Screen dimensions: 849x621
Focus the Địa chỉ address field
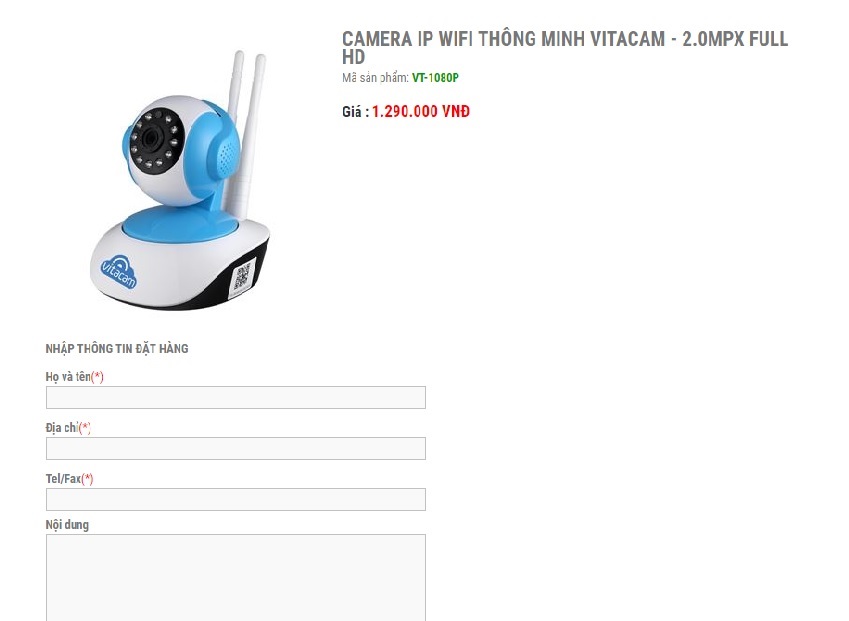coord(236,448)
